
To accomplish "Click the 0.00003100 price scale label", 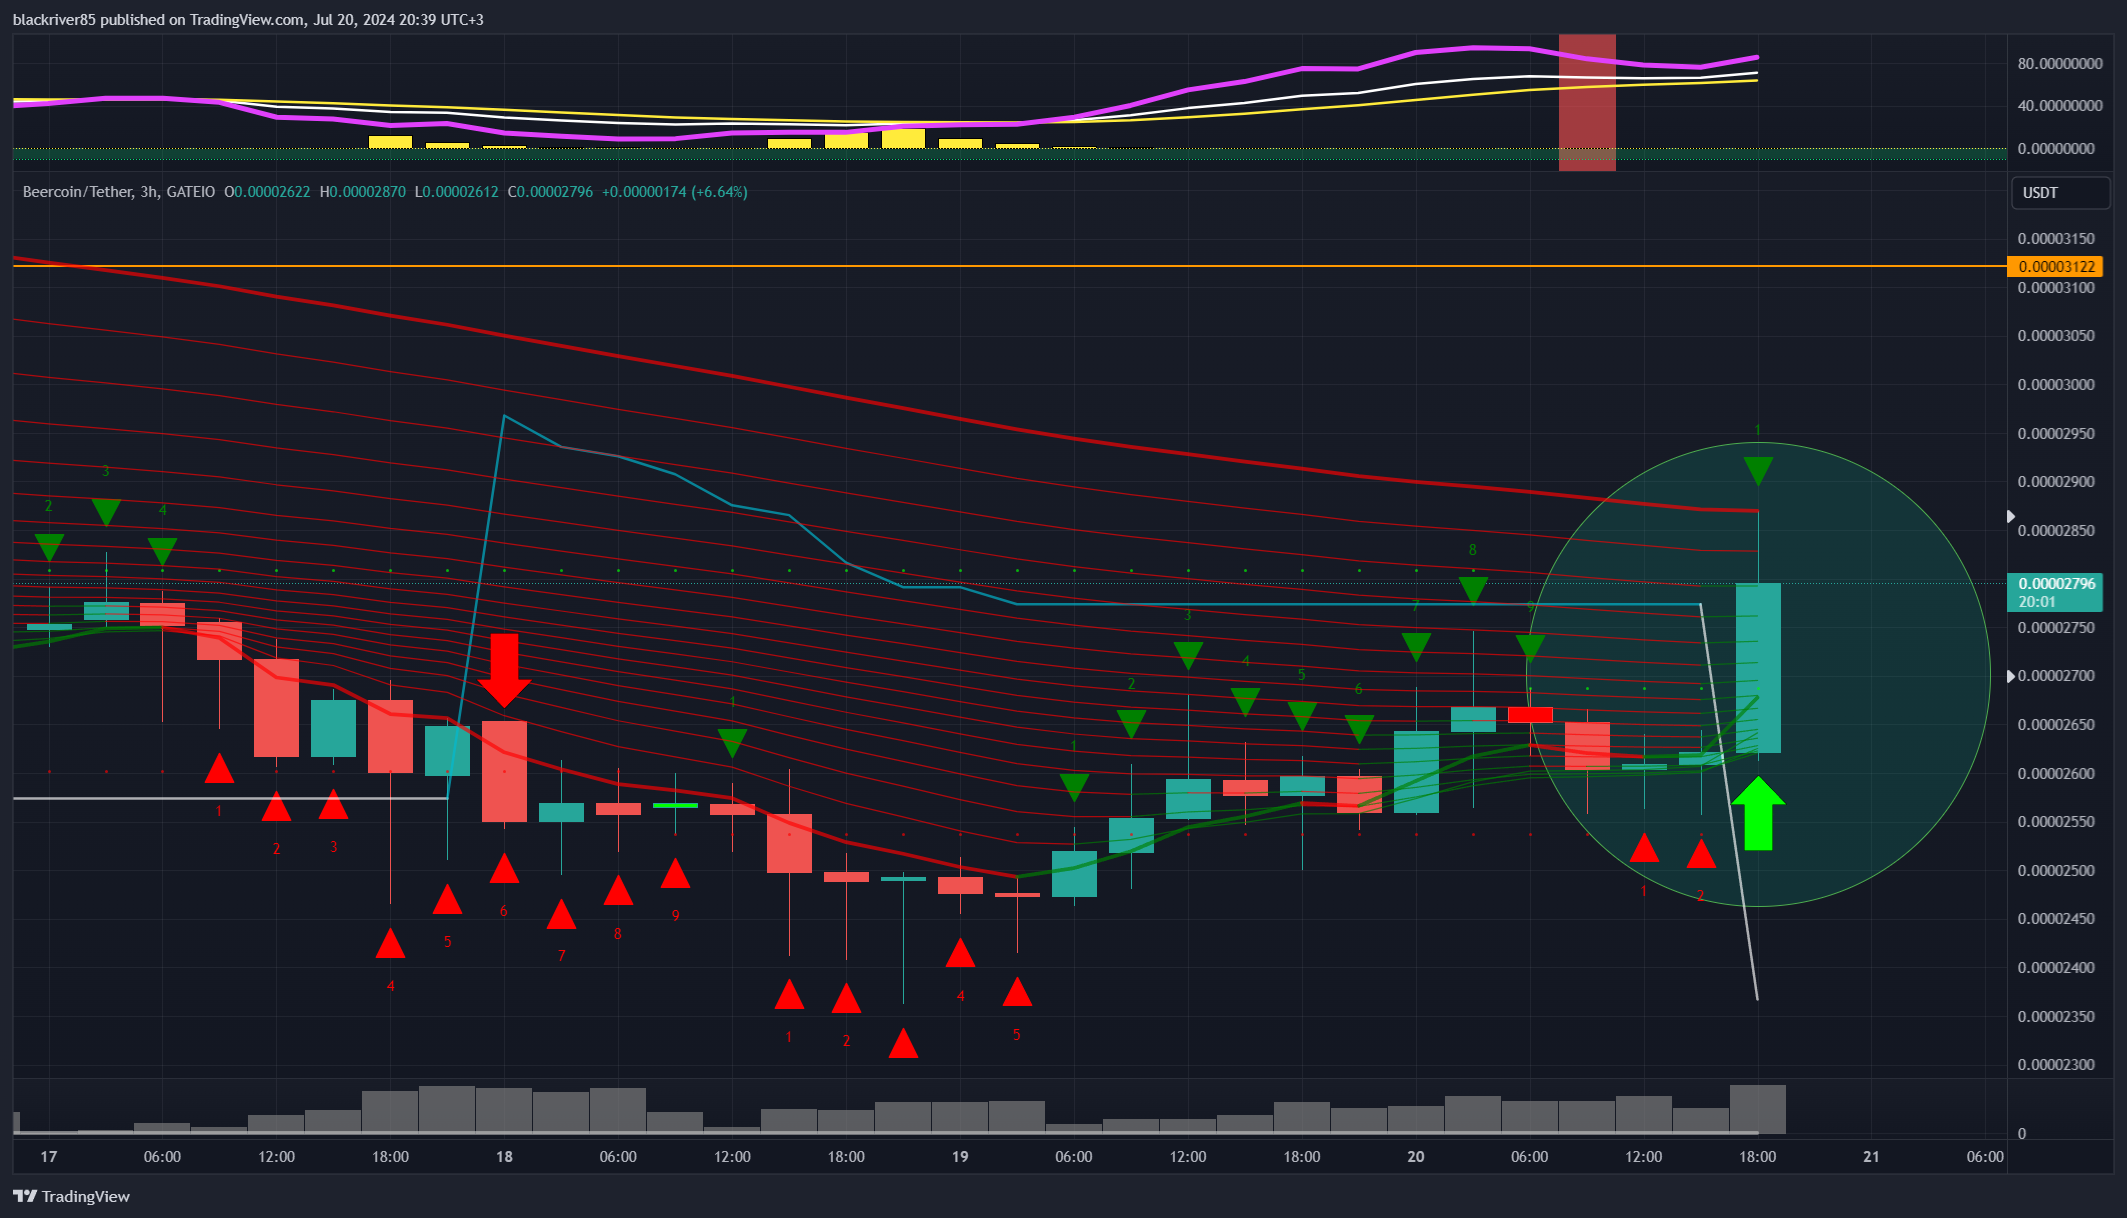I will 2056,288.
